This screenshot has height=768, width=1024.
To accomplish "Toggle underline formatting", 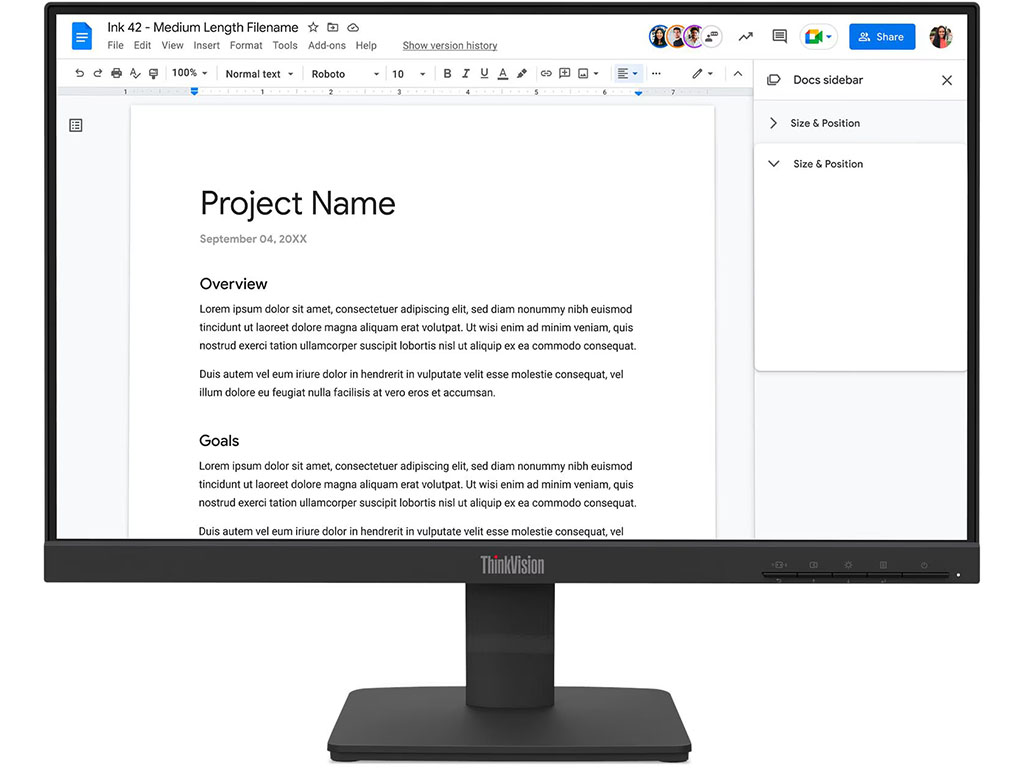I will 484,74.
